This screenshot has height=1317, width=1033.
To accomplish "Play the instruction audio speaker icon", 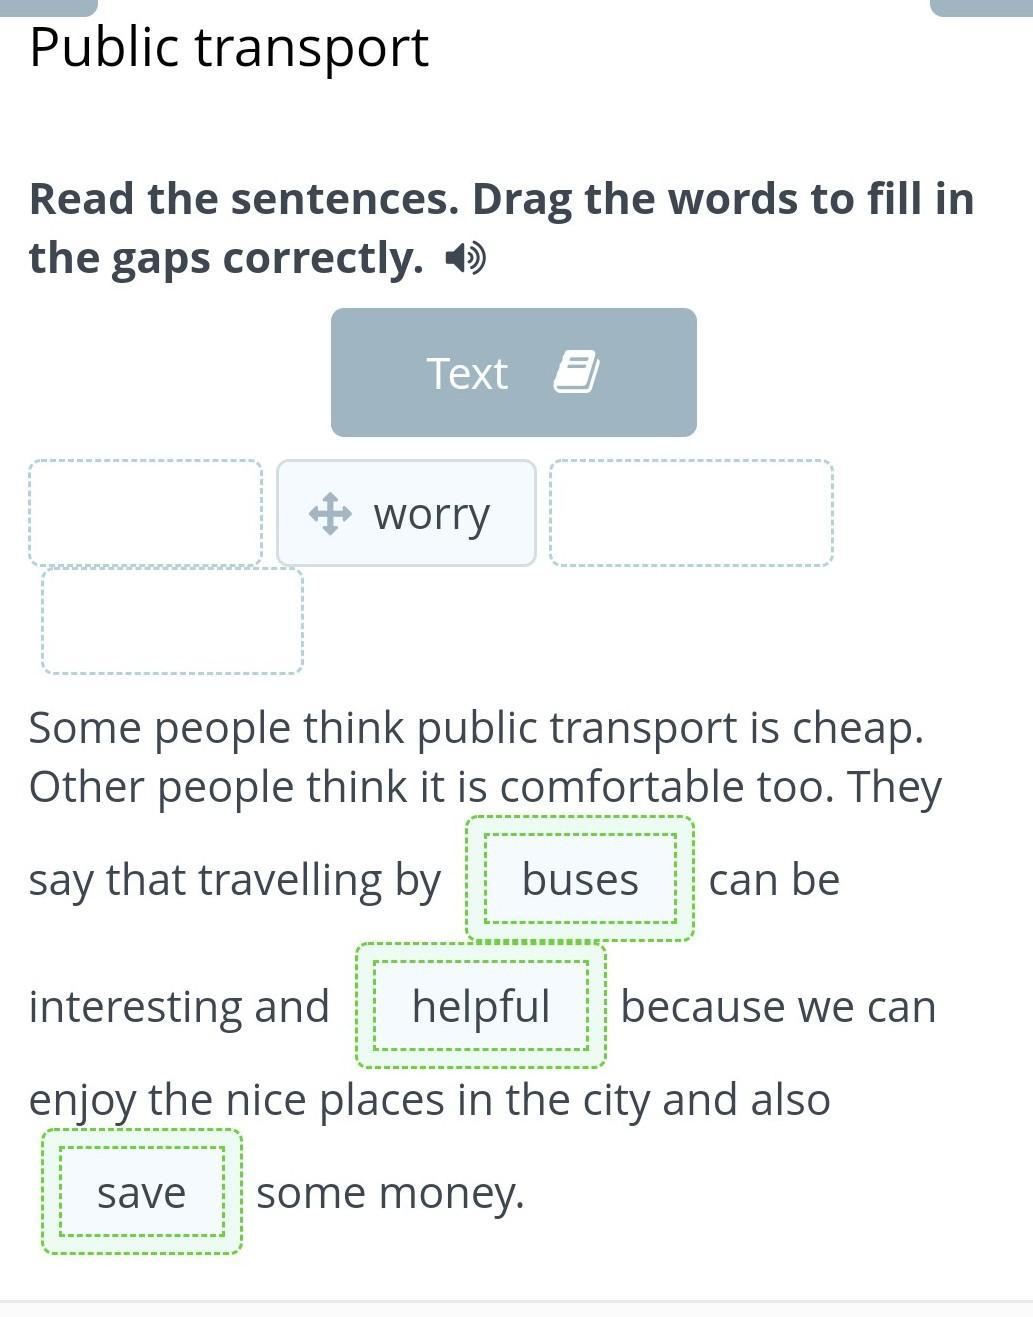I will 465,259.
